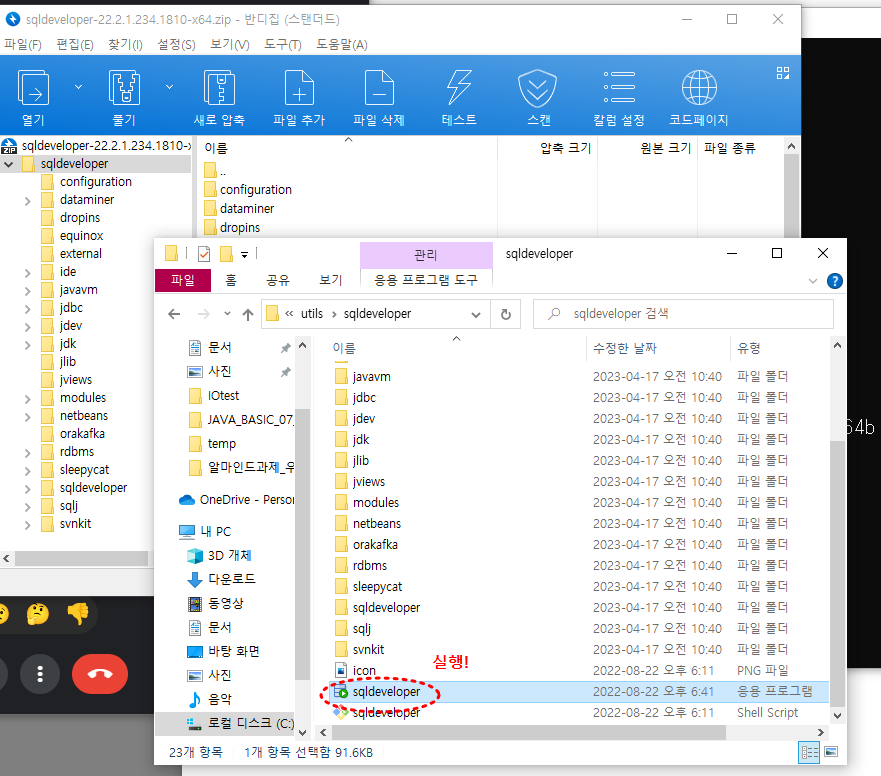Screen dimensions: 881x776
Task: Select equinox folder in Bandizip tree
Action: click(x=81, y=236)
